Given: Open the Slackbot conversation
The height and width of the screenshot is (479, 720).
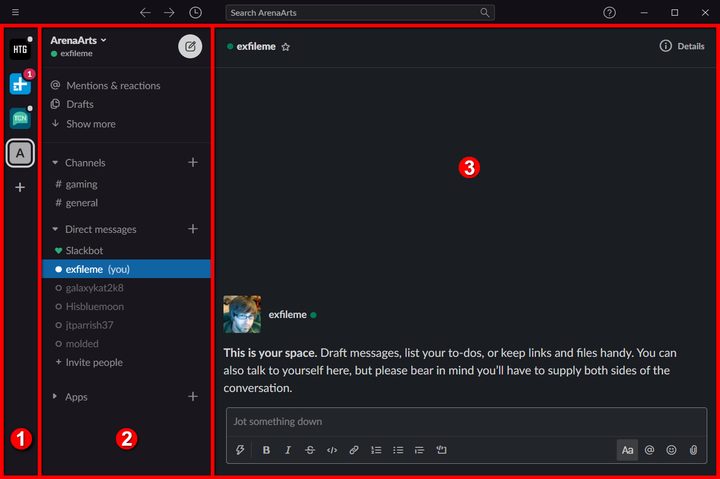Looking at the screenshot, I should click(x=126, y=250).
